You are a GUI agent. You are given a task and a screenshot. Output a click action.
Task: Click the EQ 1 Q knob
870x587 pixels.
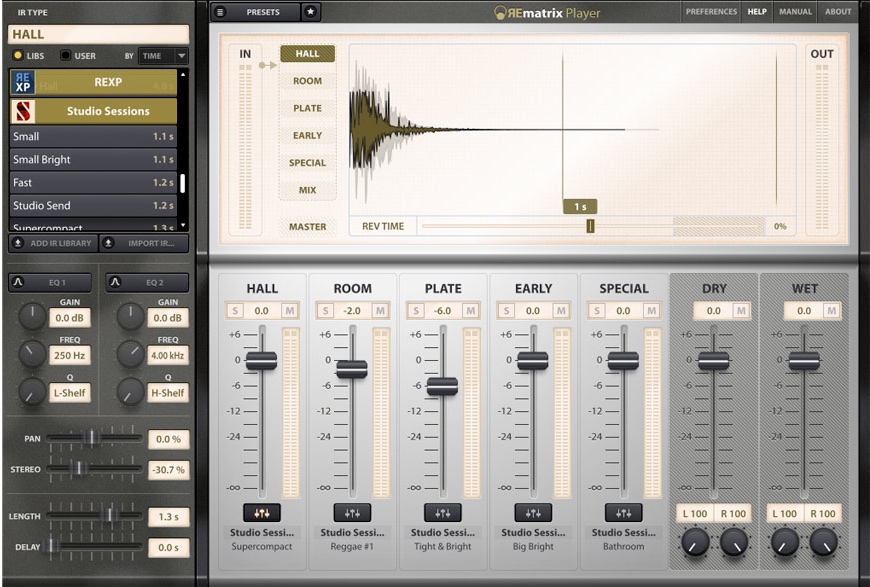pos(32,392)
